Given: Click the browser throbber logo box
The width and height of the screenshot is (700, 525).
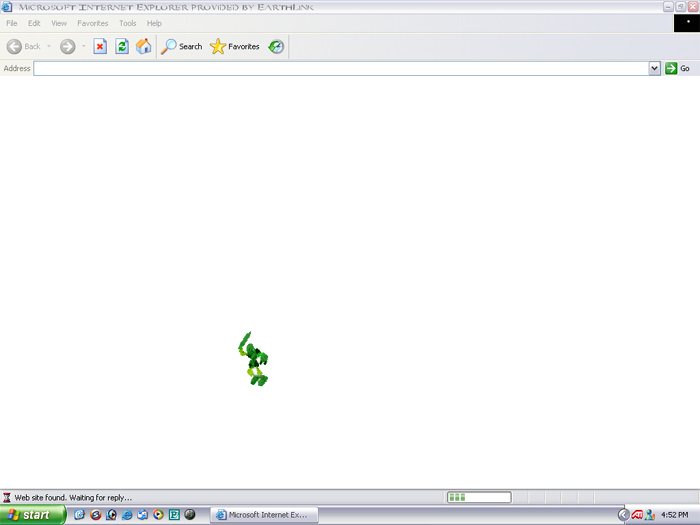Looking at the screenshot, I should pos(687,23).
